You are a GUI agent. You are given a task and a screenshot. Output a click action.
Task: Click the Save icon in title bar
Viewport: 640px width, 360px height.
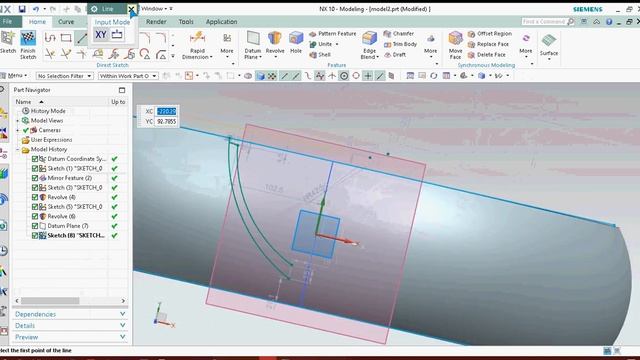pyautogui.click(x=22, y=9)
